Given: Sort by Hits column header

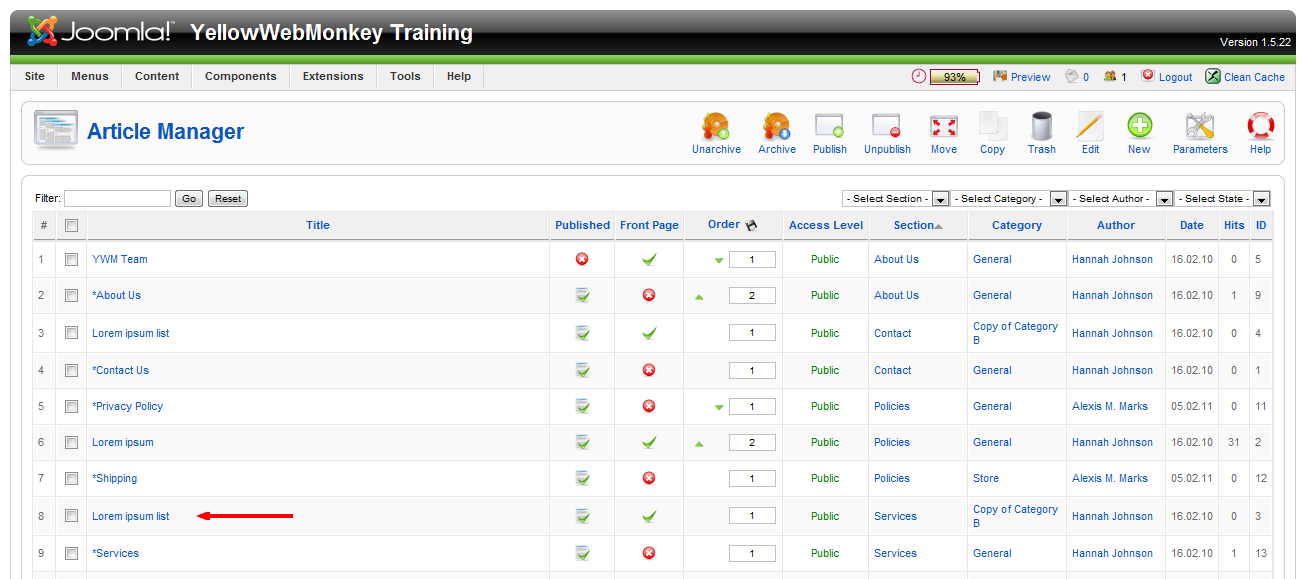Looking at the screenshot, I should point(1234,225).
